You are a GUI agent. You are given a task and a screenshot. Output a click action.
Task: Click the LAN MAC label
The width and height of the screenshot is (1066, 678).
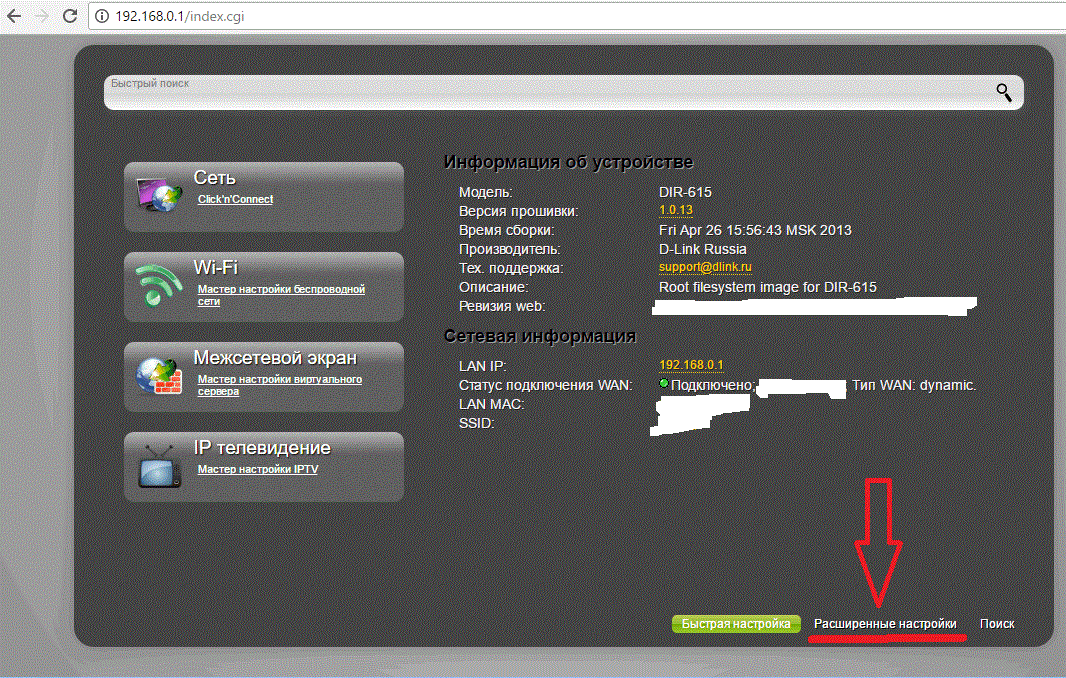pyautogui.click(x=491, y=405)
